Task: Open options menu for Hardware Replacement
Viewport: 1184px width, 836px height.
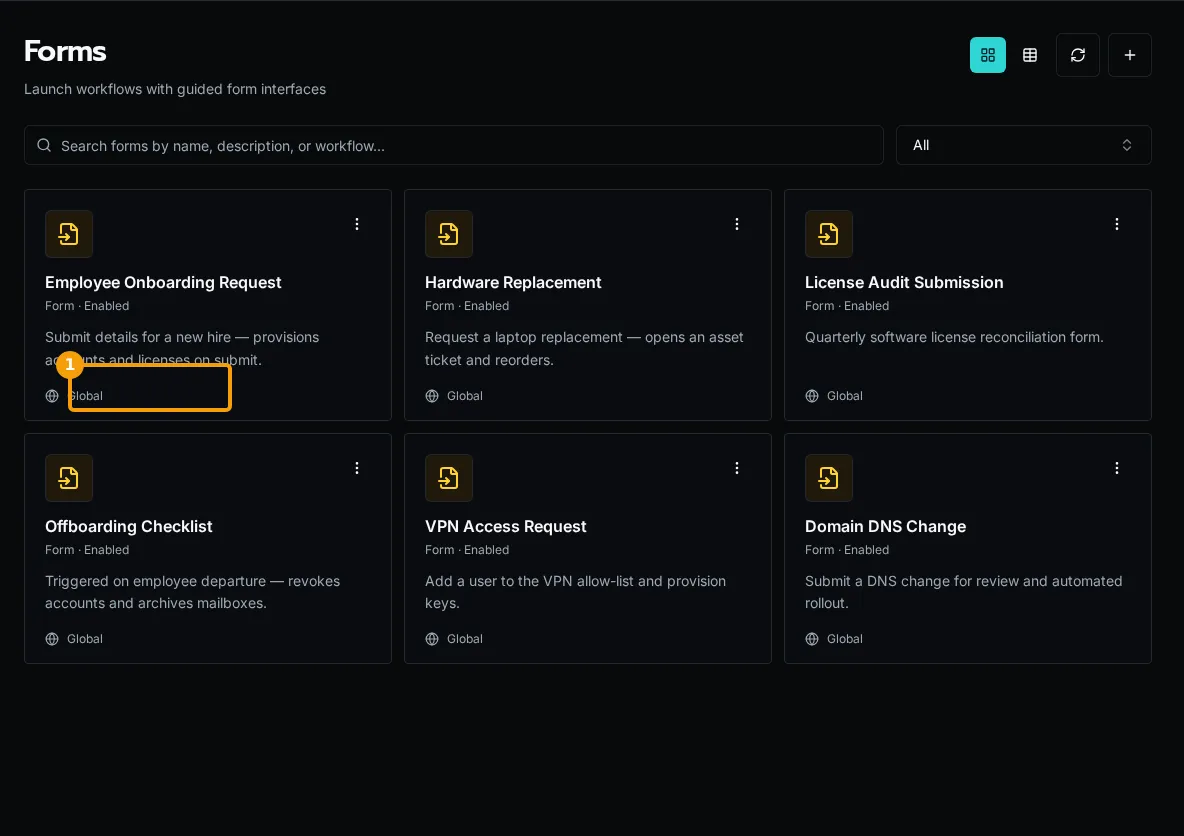Action: (737, 224)
